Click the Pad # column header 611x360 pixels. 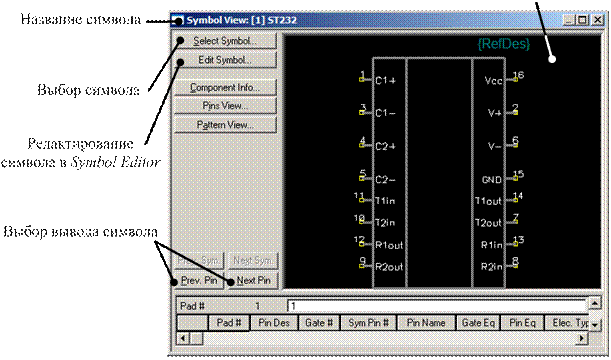click(x=229, y=323)
